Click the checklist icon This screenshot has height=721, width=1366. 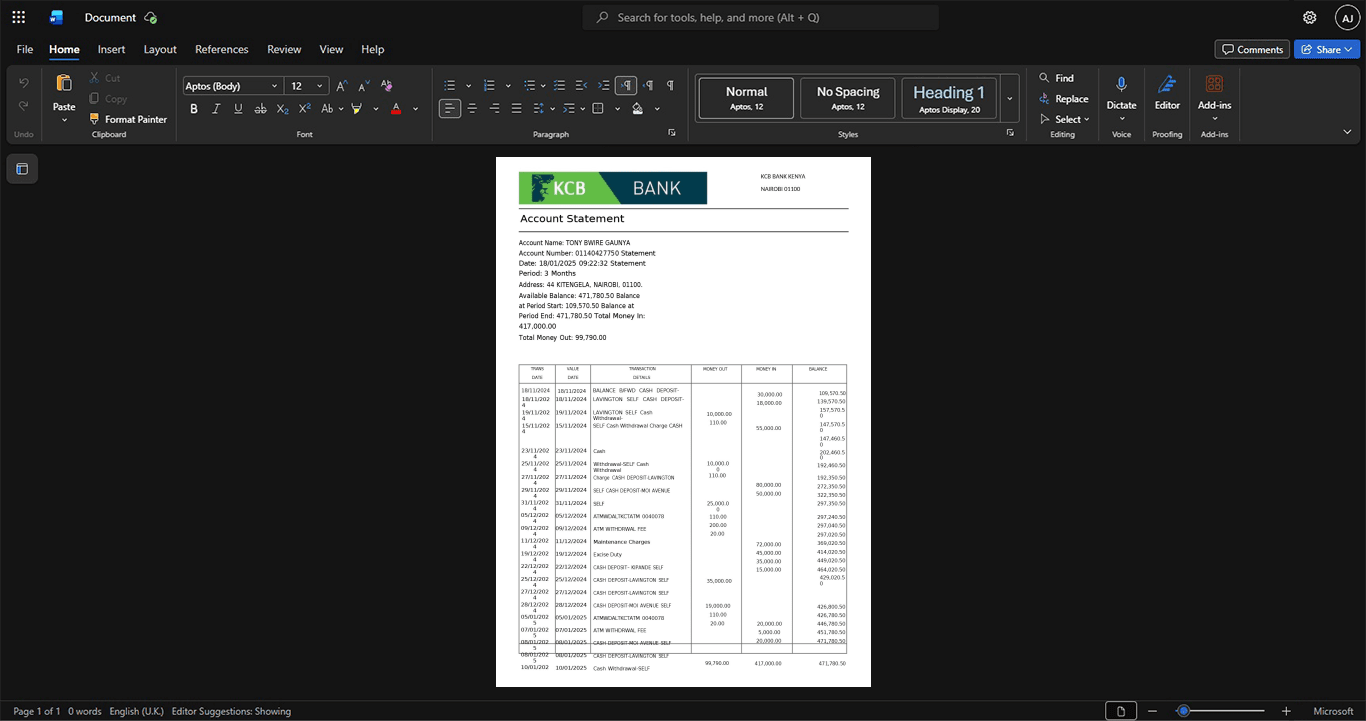tap(559, 85)
